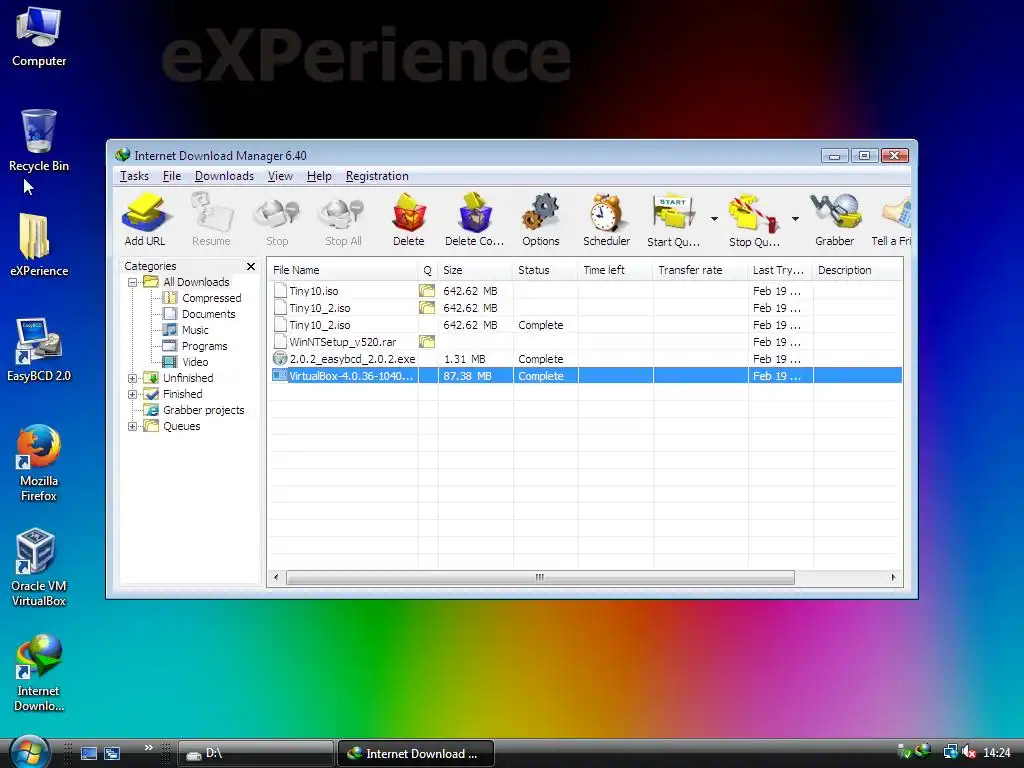This screenshot has width=1024, height=768.
Task: Select the EasyBCD 2.0 desktop shortcut
Action: 39,349
